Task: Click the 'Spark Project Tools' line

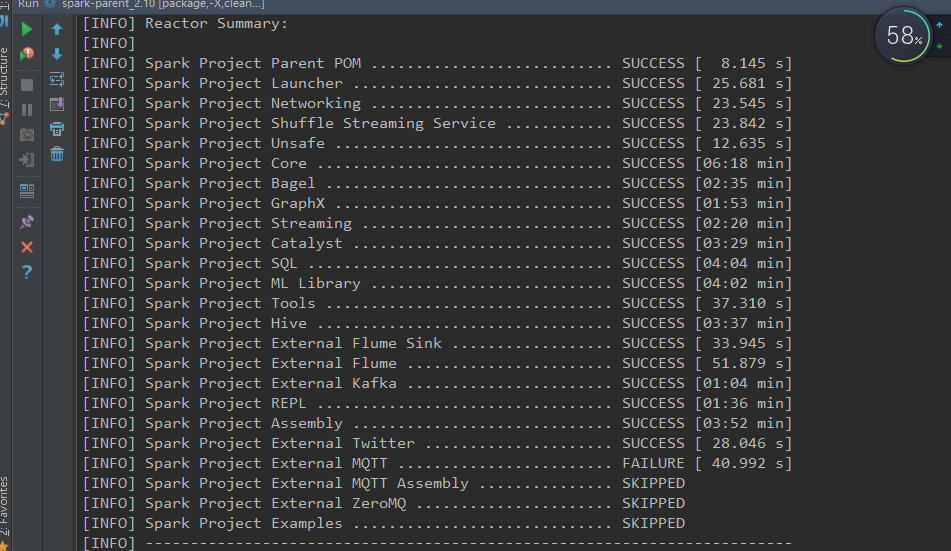Action: coord(437,304)
